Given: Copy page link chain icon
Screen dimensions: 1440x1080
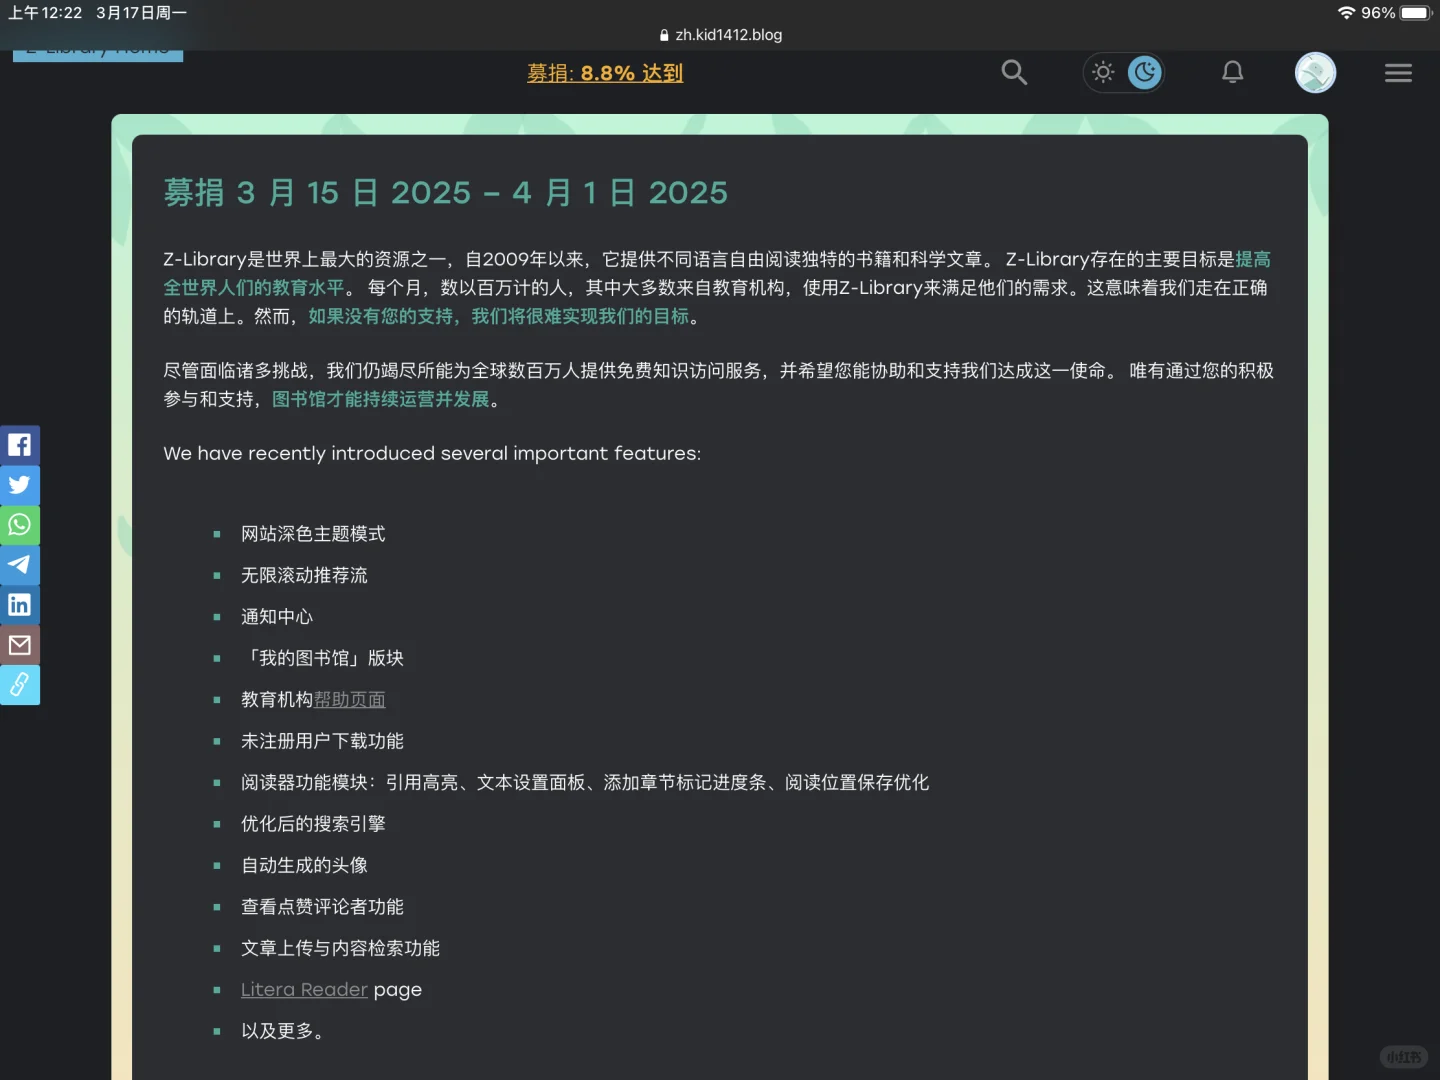Looking at the screenshot, I should tap(19, 685).
